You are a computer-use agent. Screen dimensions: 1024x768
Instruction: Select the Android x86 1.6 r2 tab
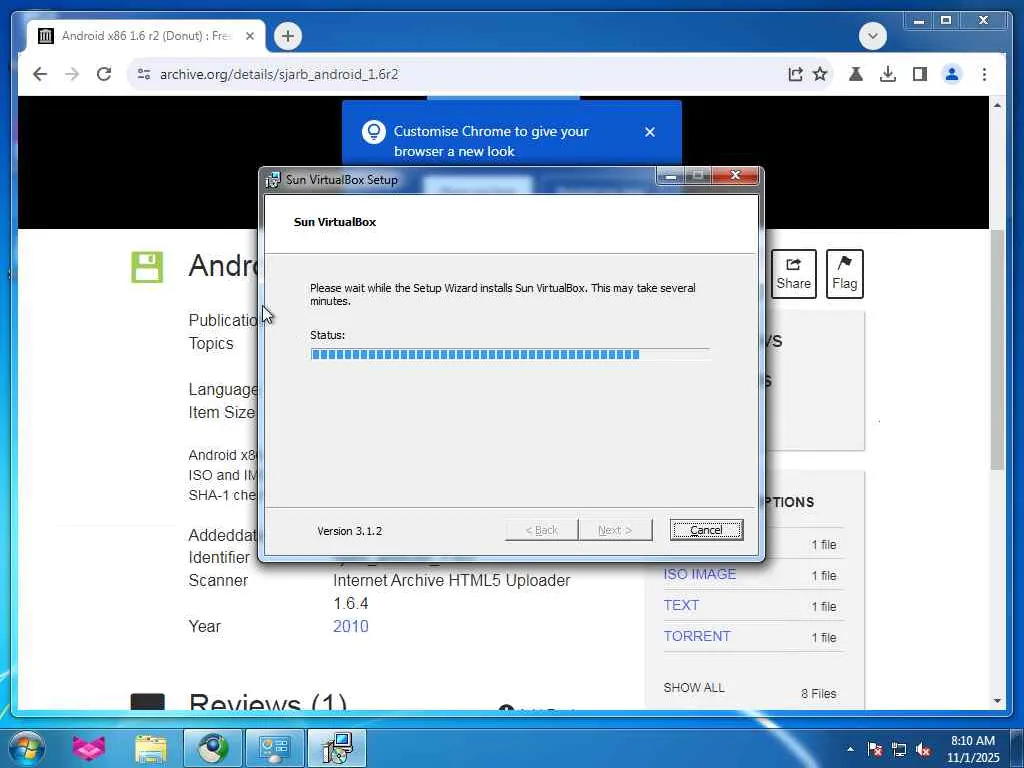tap(146, 36)
